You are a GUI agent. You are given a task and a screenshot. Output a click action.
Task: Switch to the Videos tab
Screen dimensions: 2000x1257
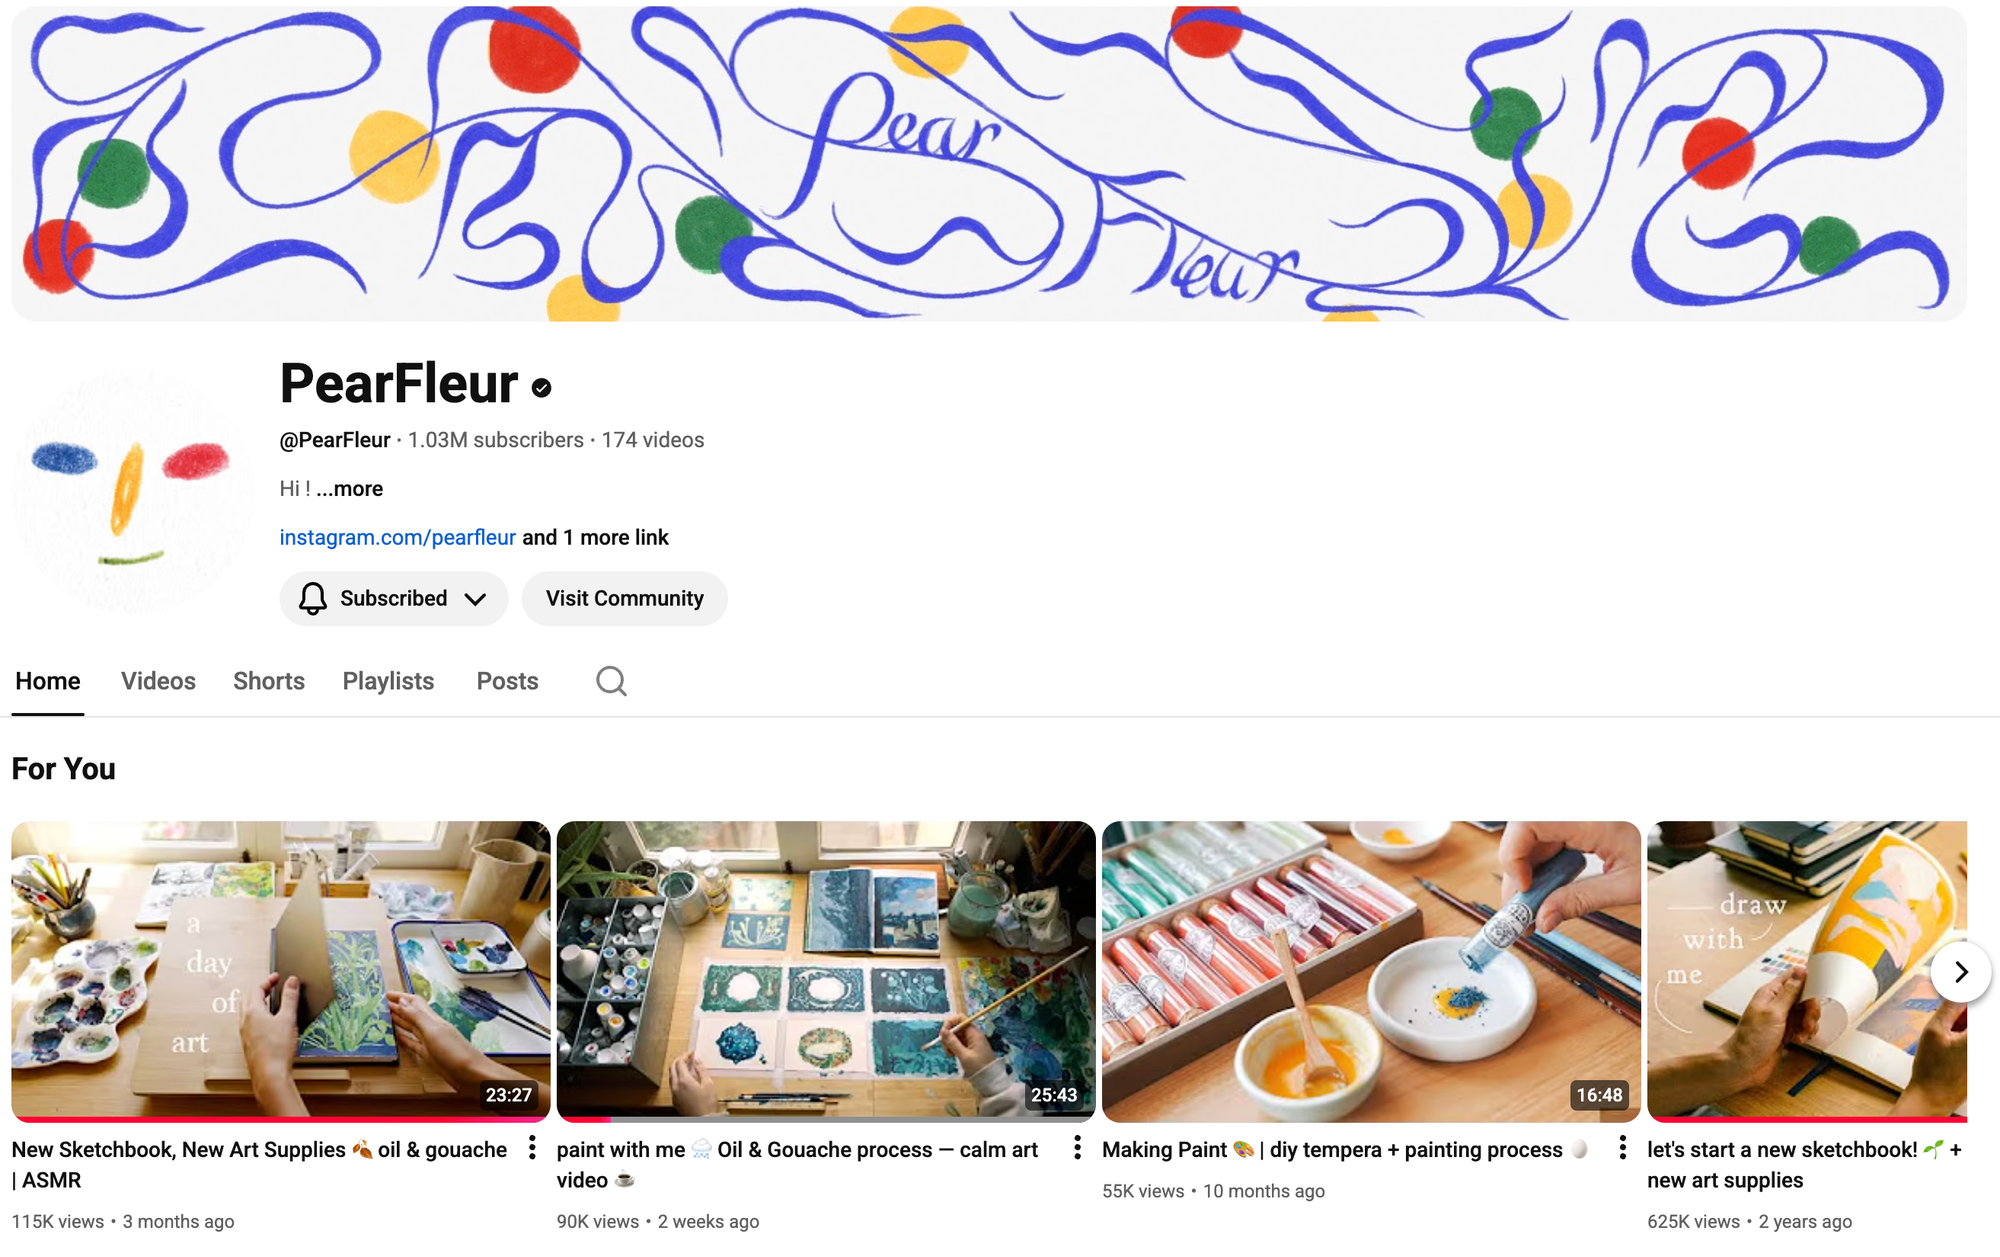pyautogui.click(x=158, y=681)
